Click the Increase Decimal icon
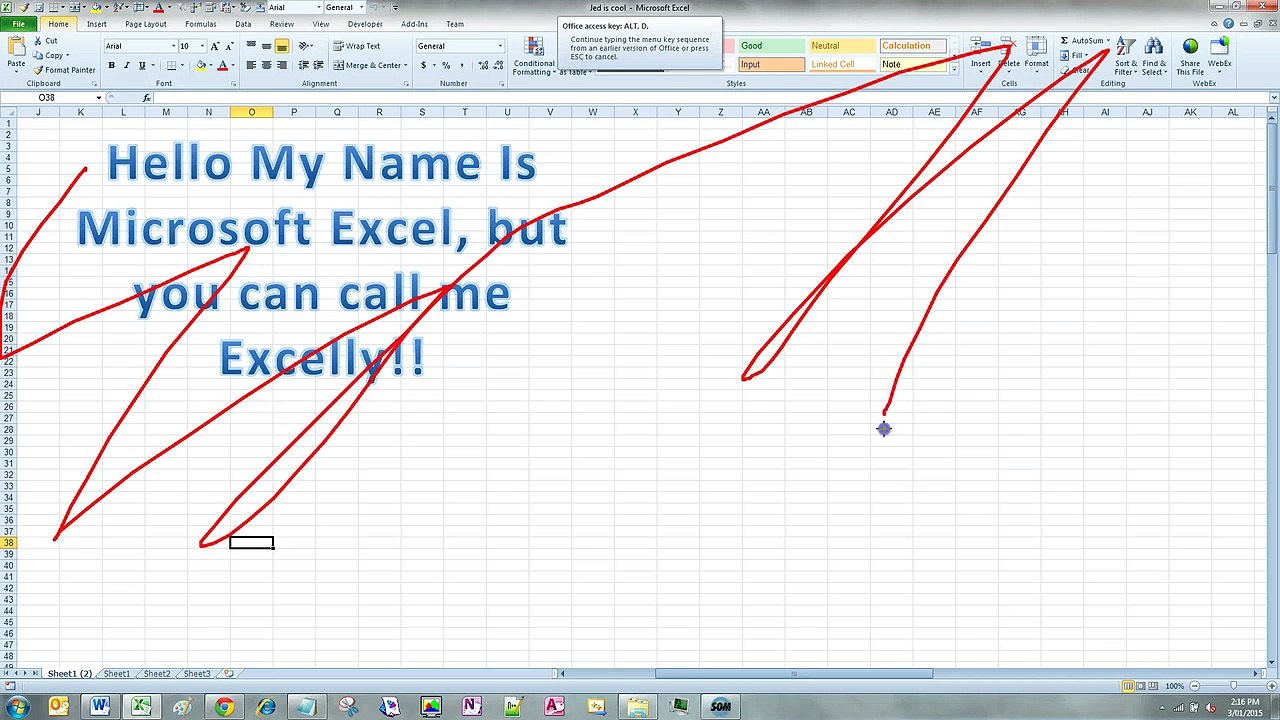The width and height of the screenshot is (1280, 720). coord(484,65)
